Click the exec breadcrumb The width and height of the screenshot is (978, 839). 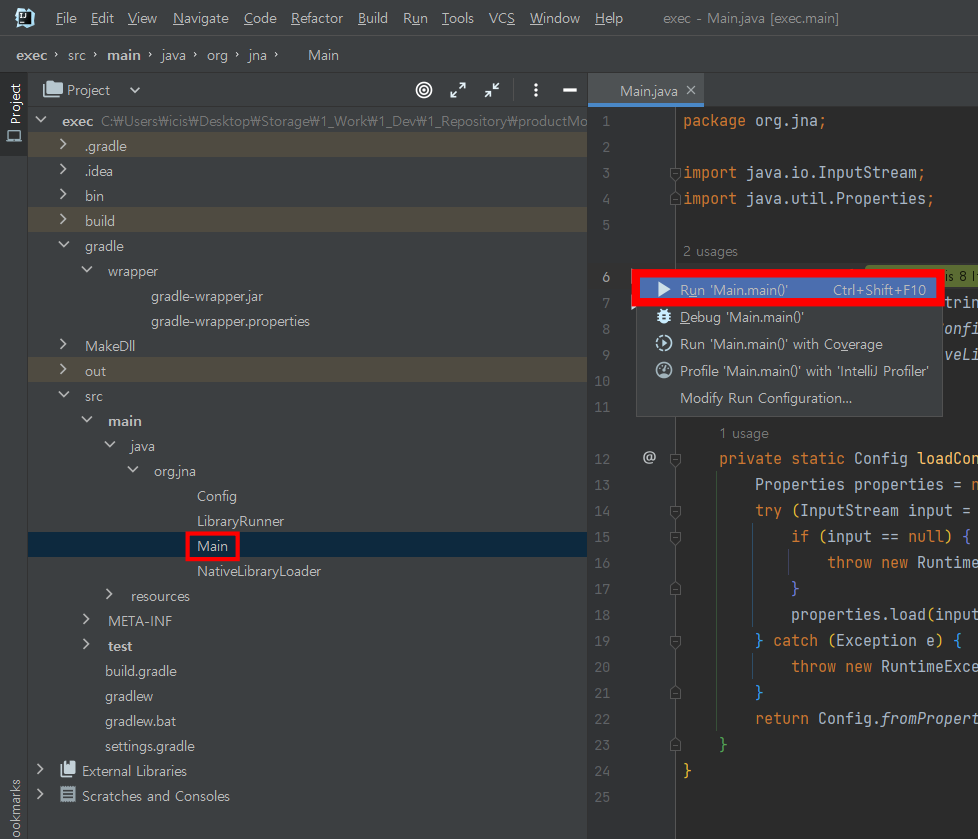tap(32, 56)
